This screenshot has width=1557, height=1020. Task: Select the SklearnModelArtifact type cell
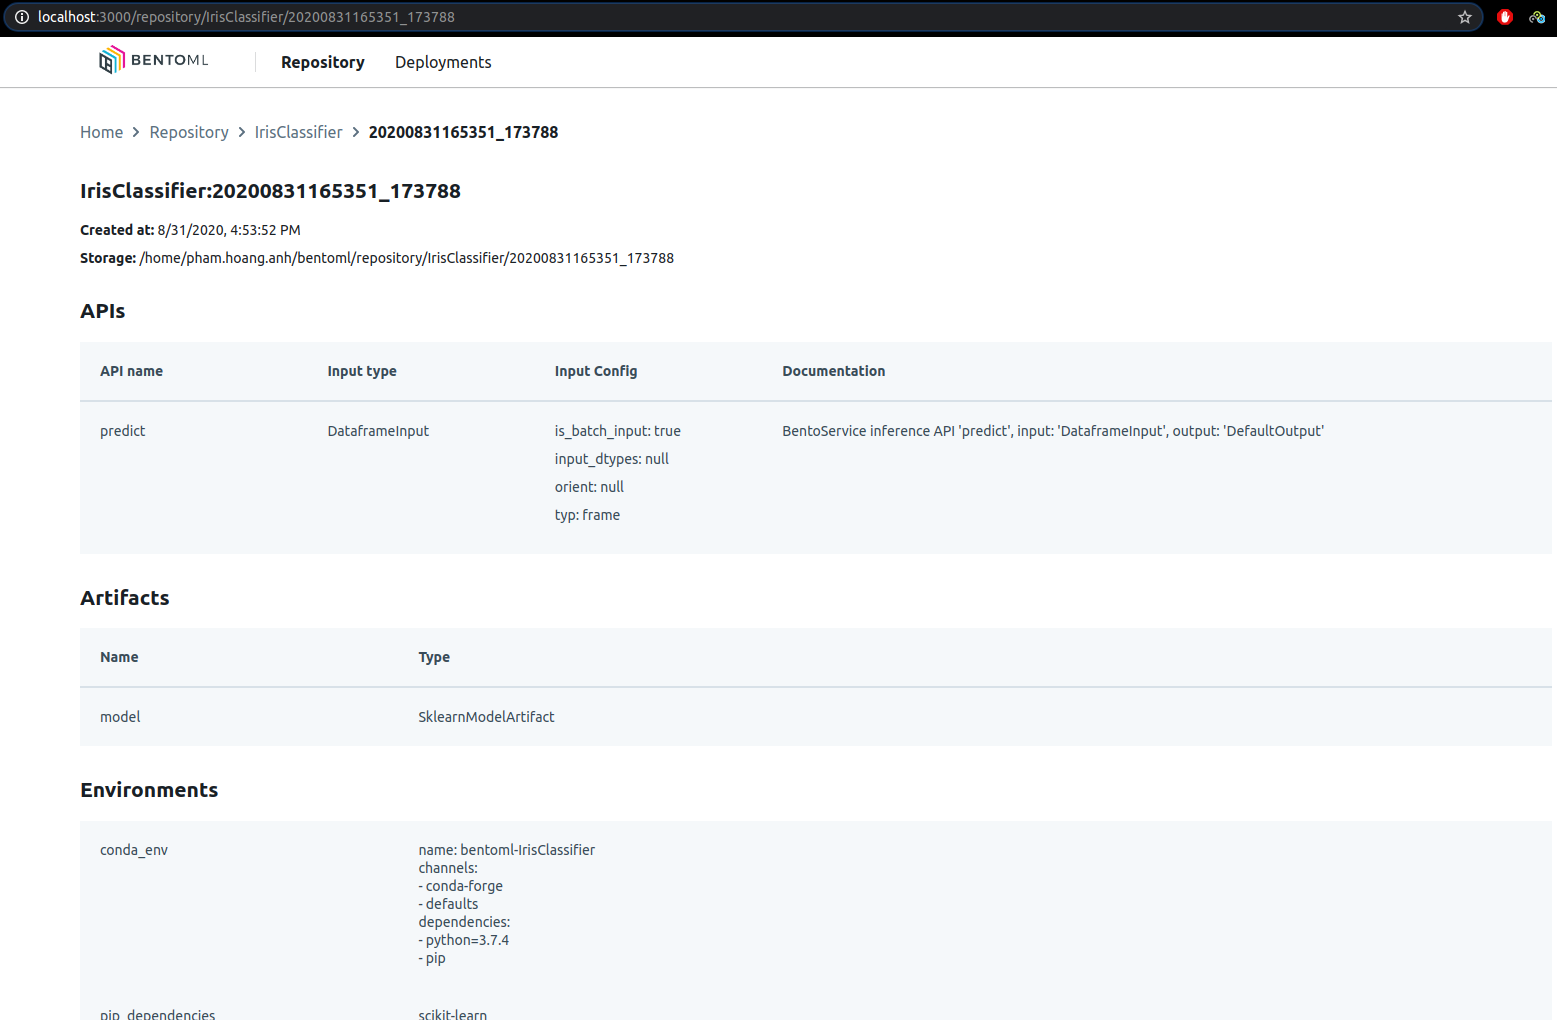pyautogui.click(x=486, y=717)
